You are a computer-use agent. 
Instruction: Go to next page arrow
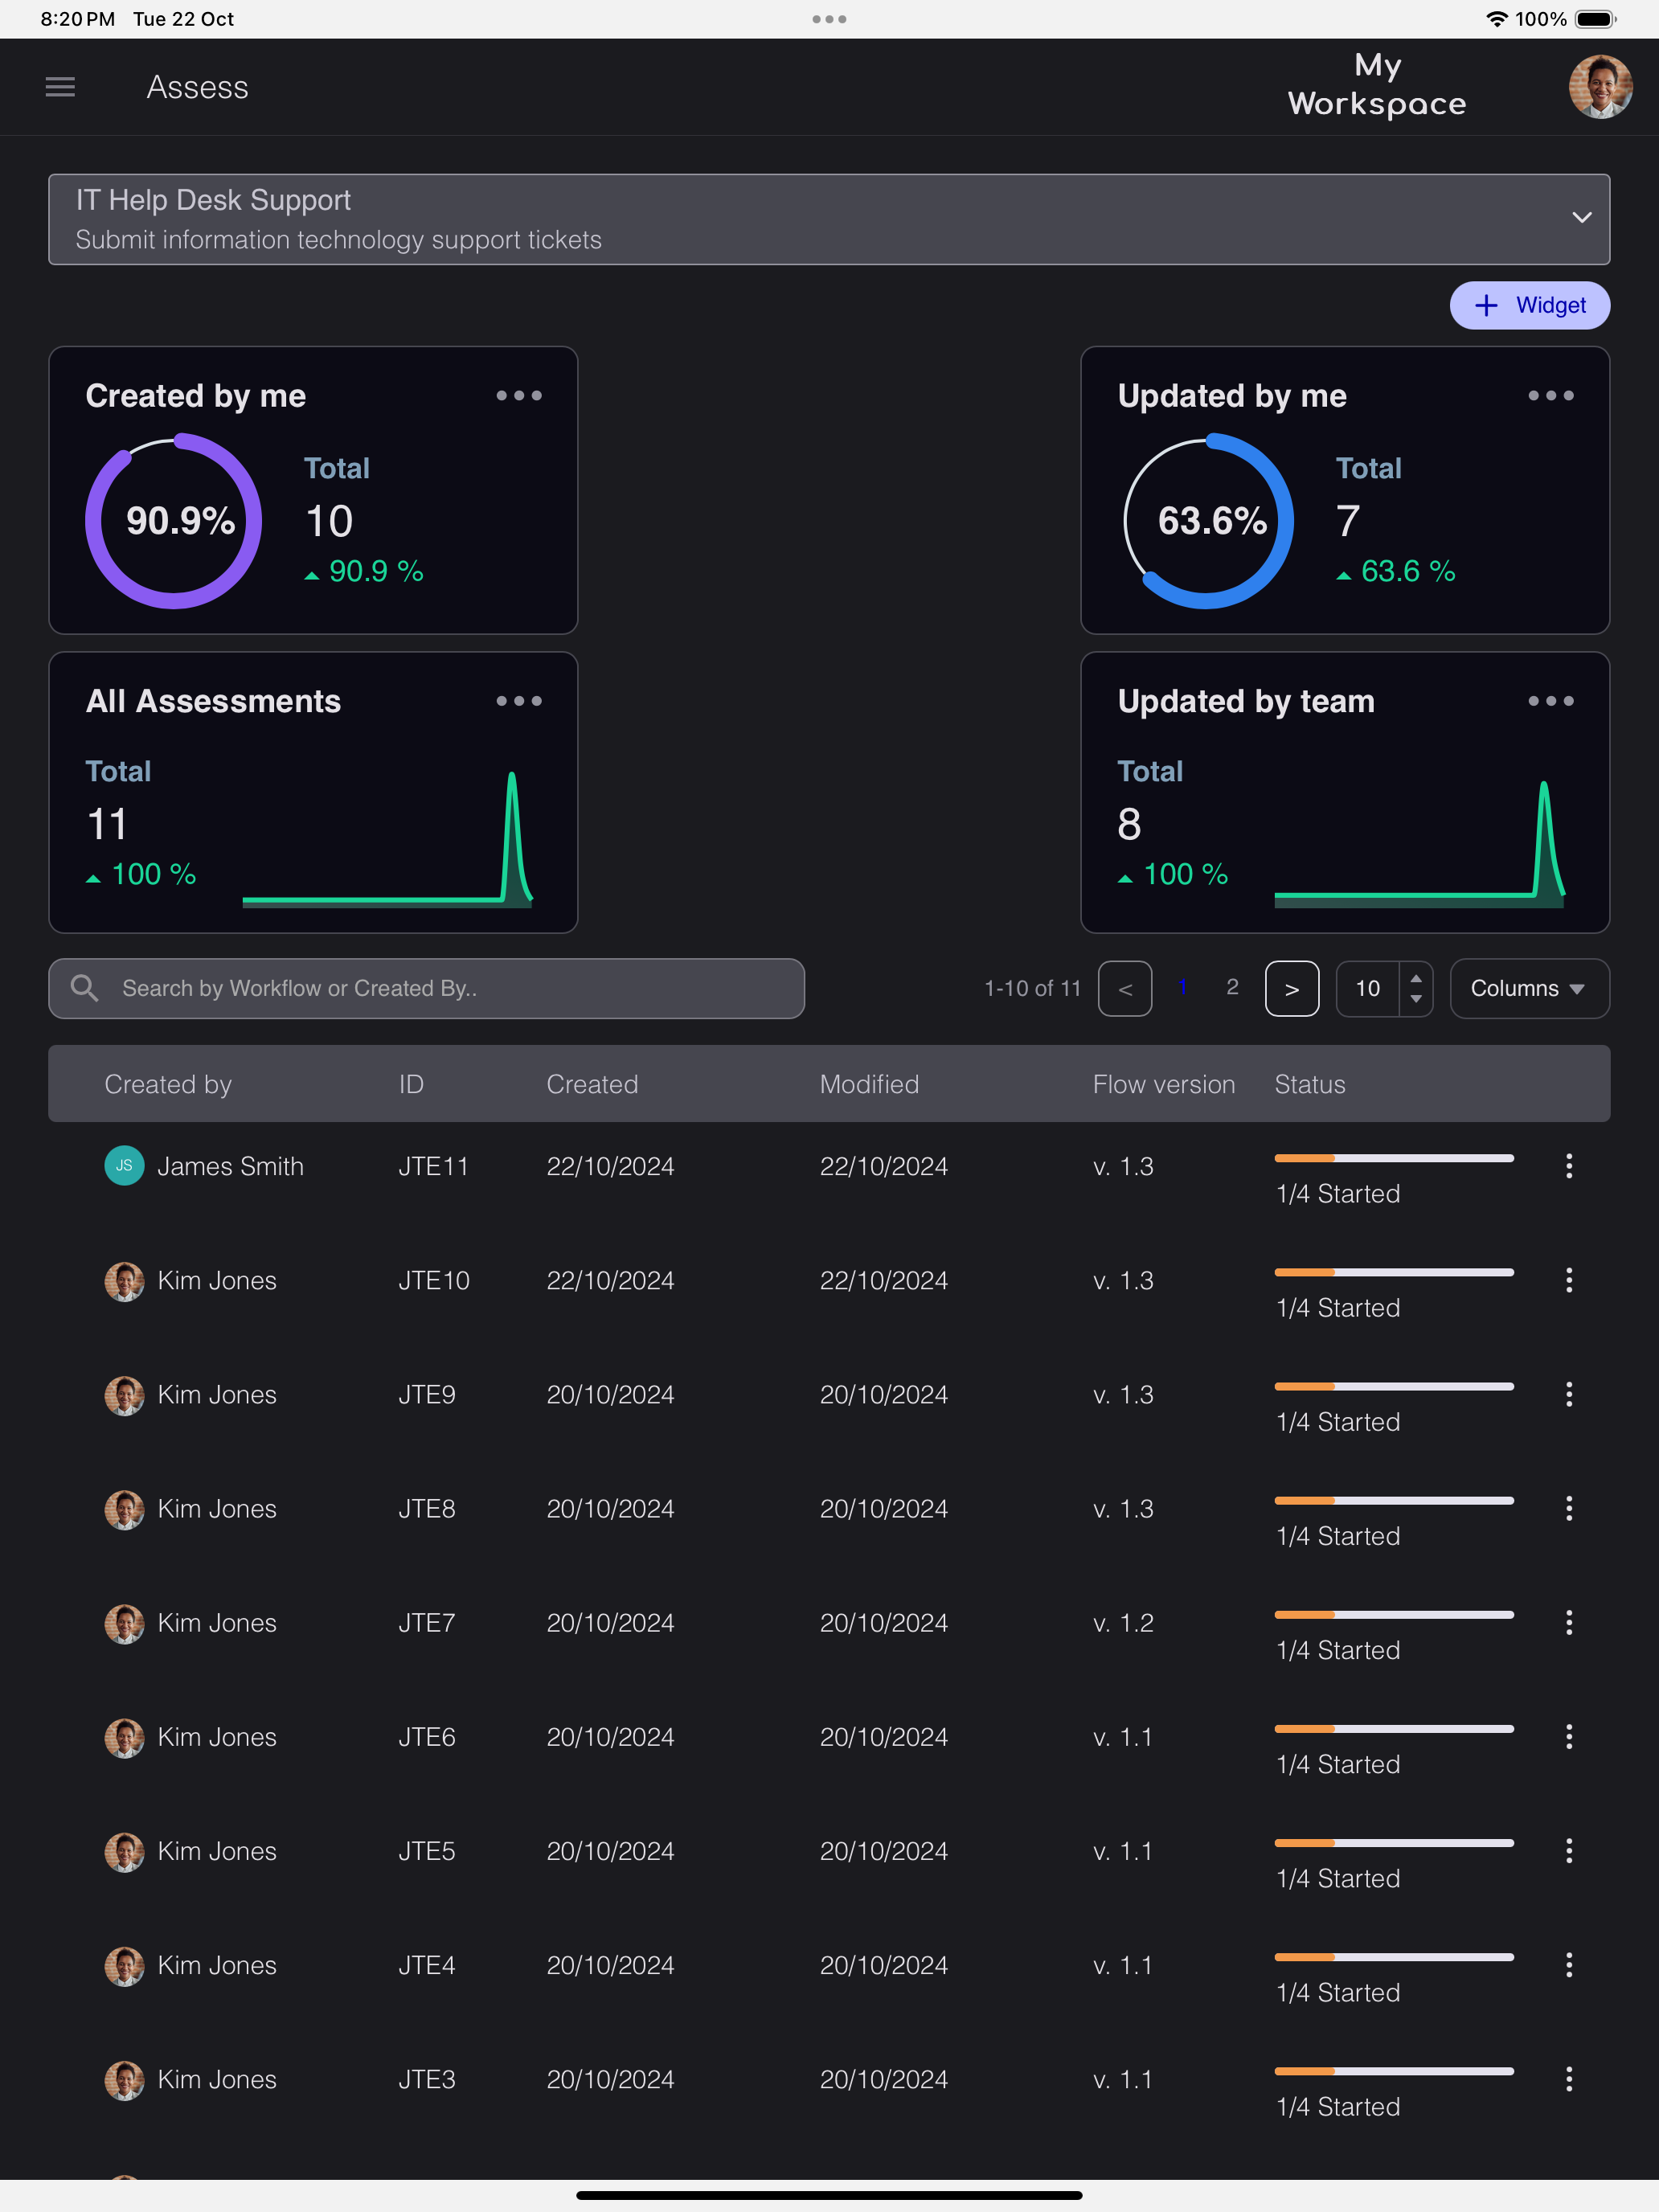click(1291, 988)
